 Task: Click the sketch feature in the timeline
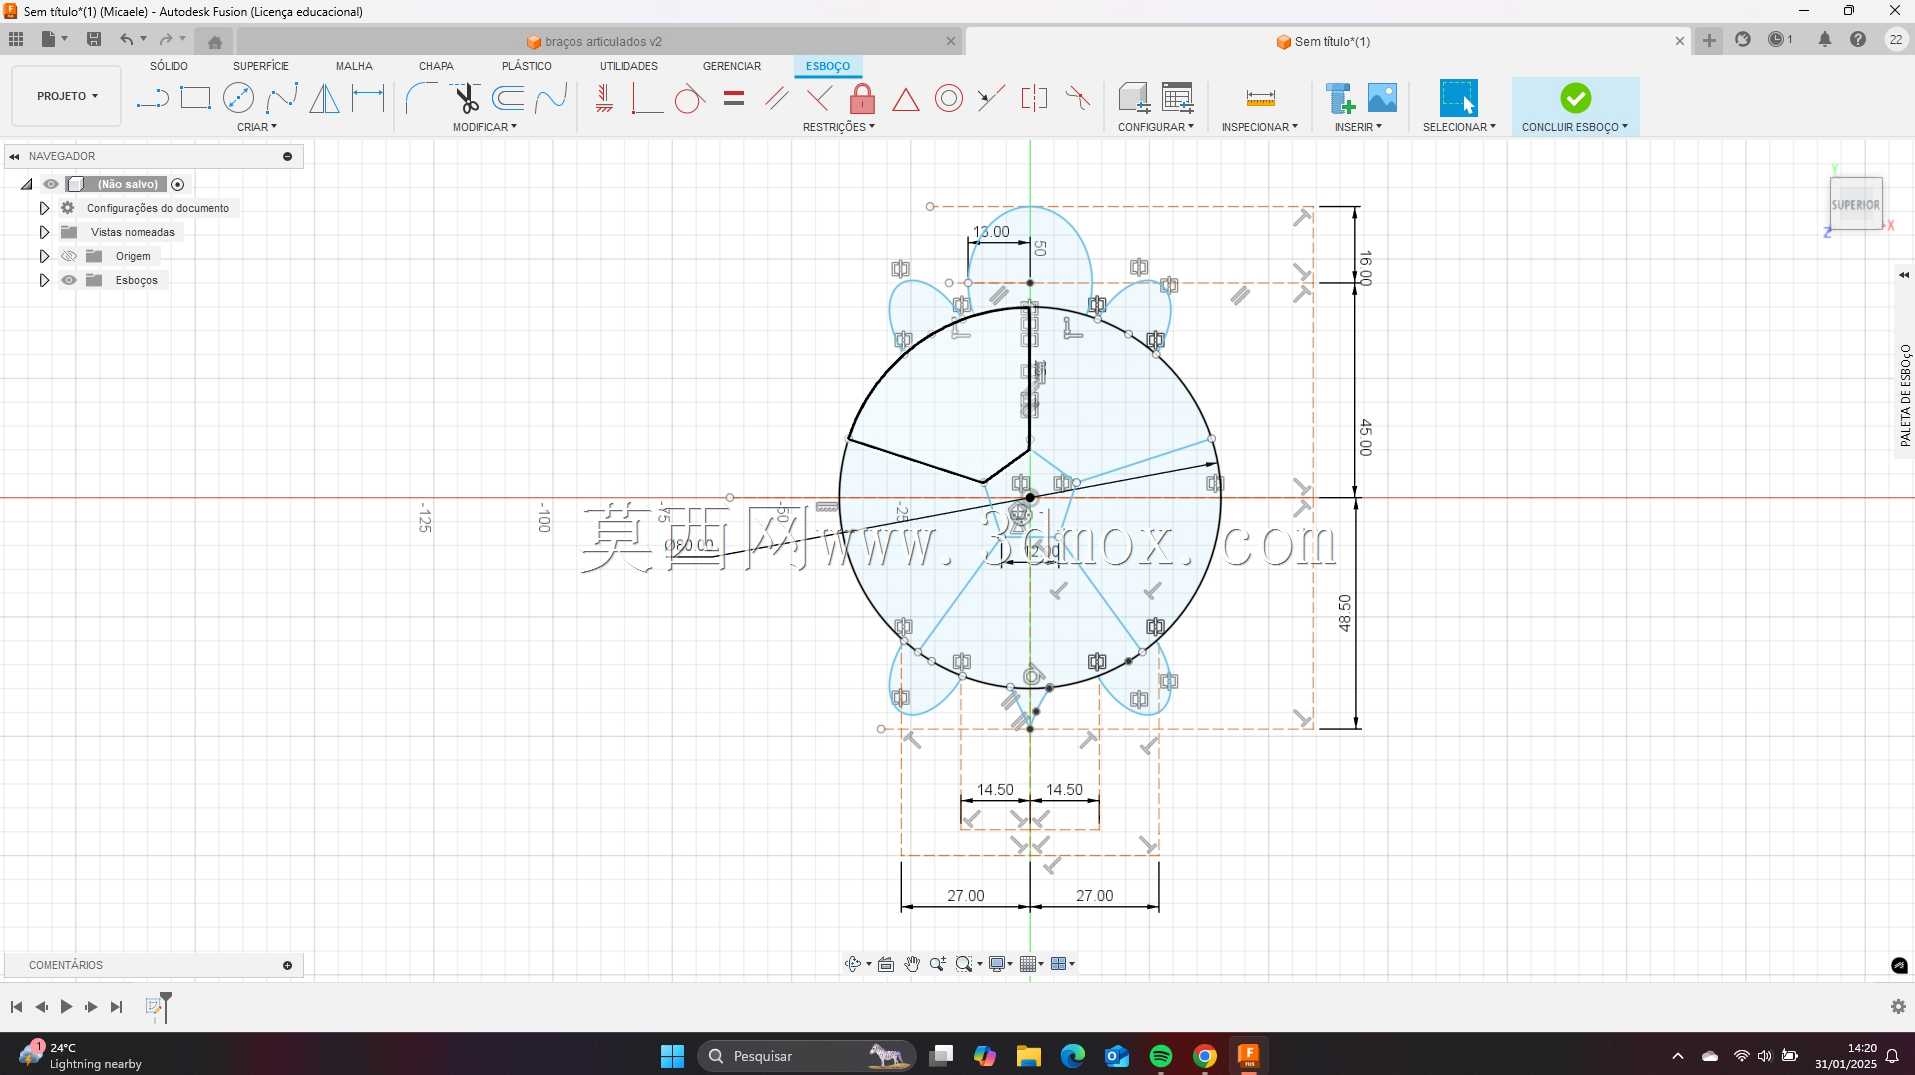tap(154, 1007)
